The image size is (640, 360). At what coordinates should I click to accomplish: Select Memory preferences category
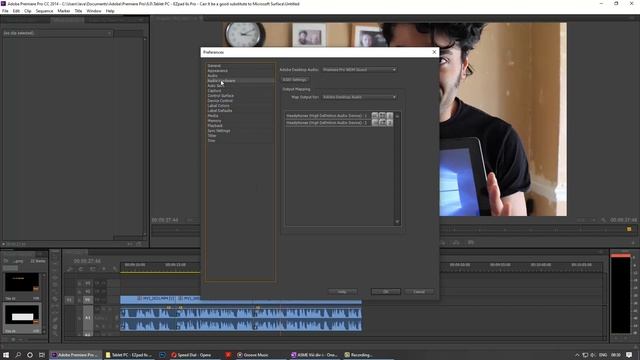[x=214, y=121]
